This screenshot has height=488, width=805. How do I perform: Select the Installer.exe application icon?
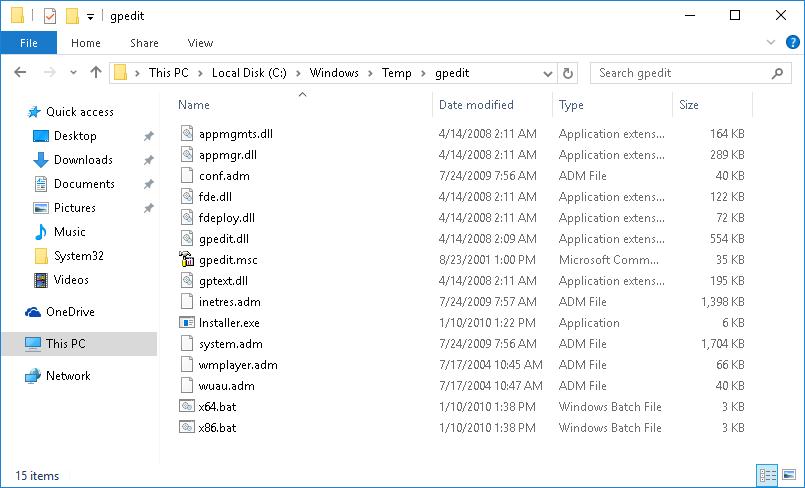click(186, 323)
